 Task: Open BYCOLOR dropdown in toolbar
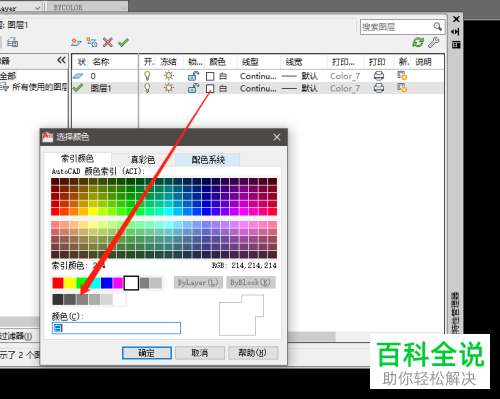click(x=87, y=7)
